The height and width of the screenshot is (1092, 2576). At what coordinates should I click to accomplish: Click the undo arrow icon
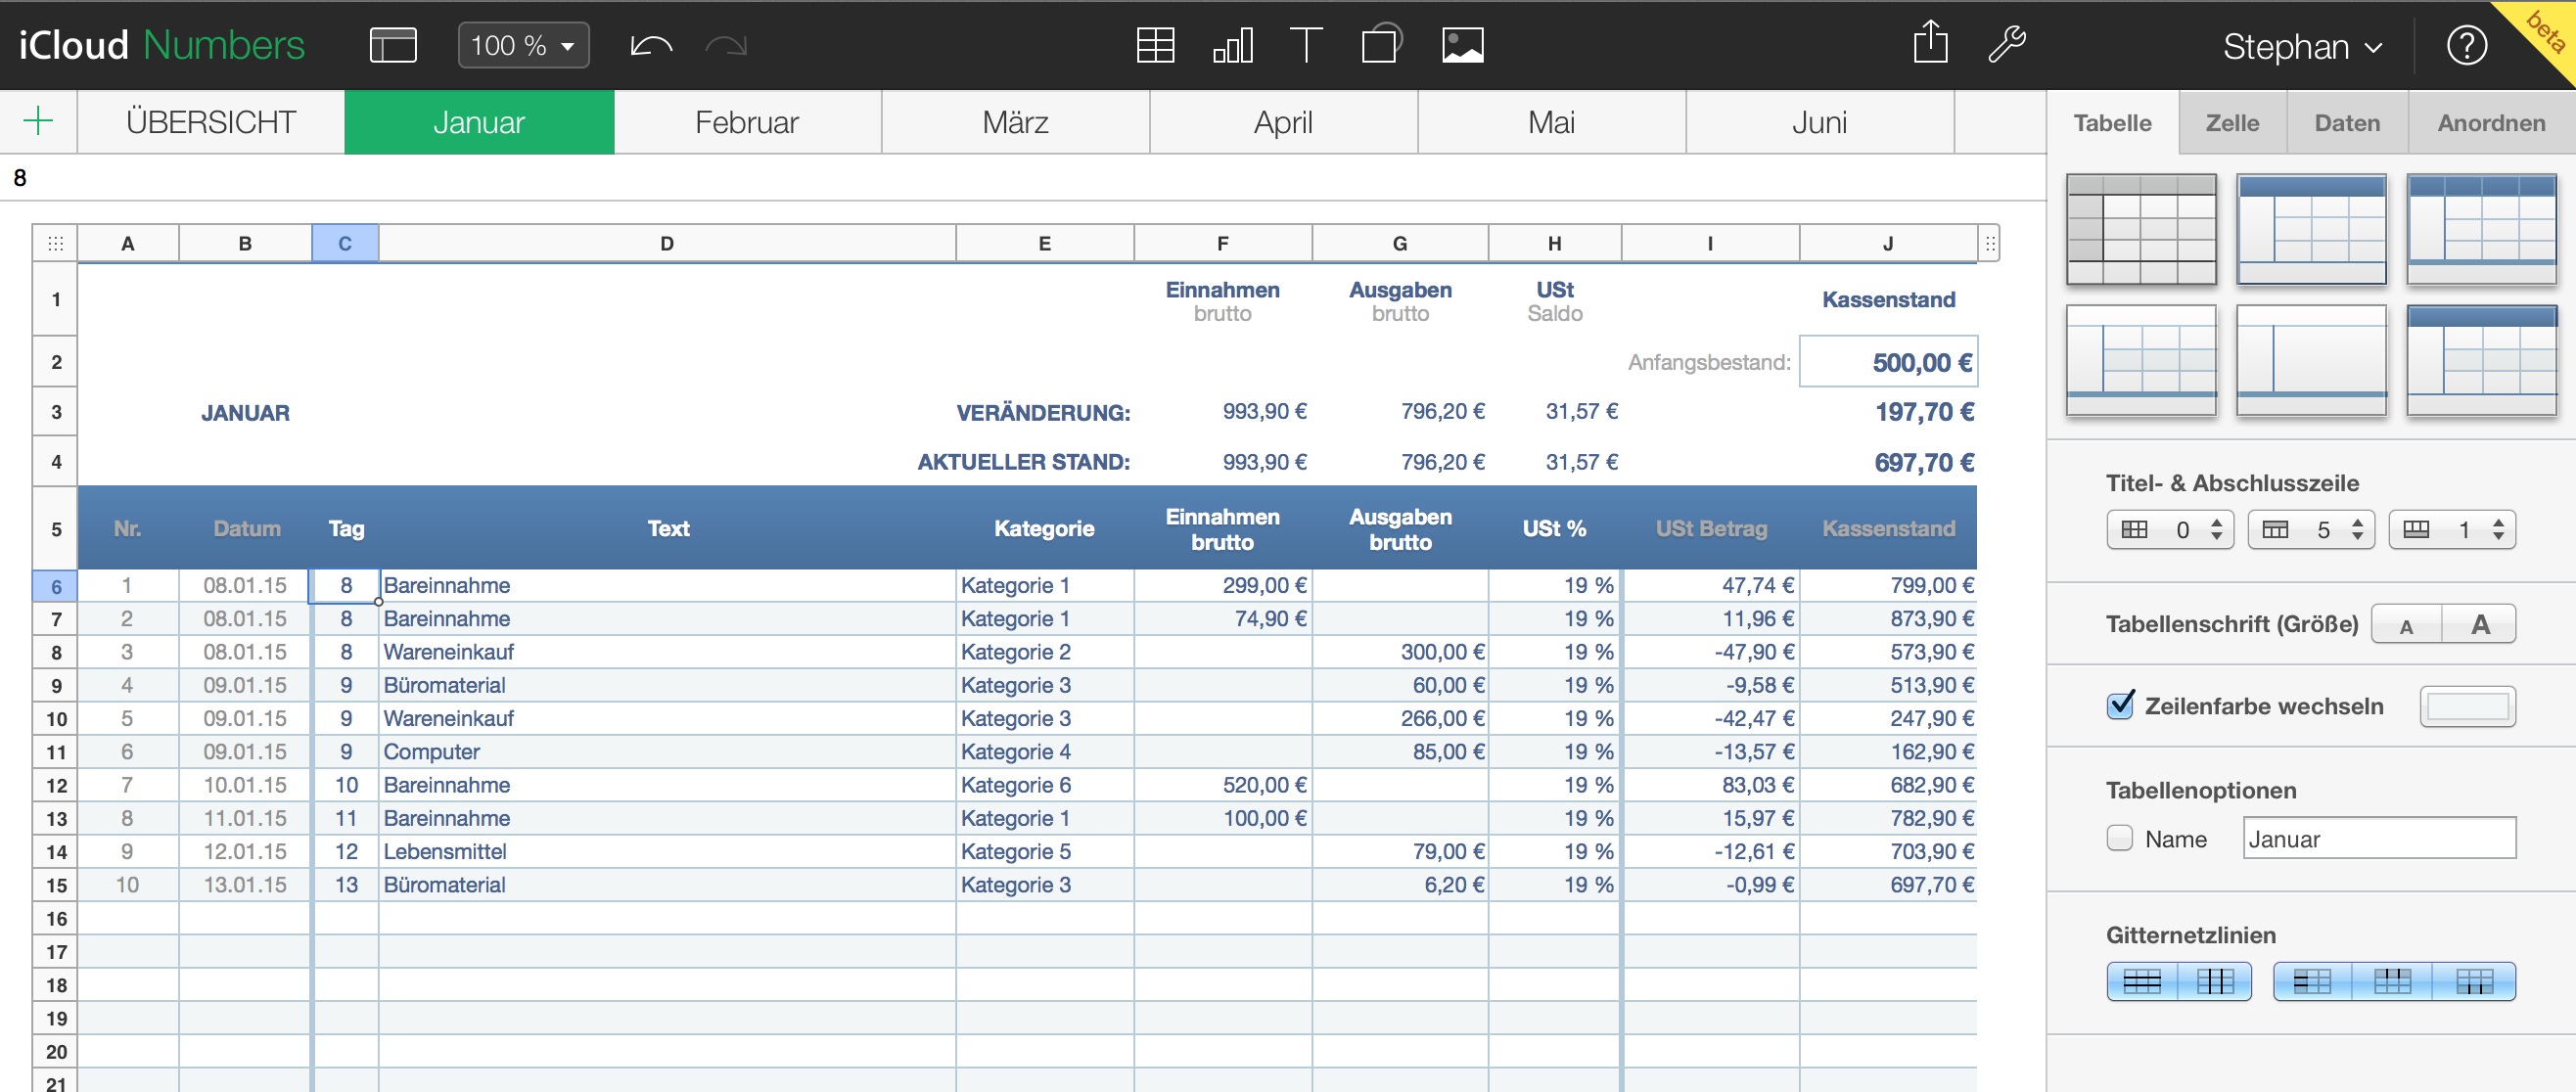(651, 45)
